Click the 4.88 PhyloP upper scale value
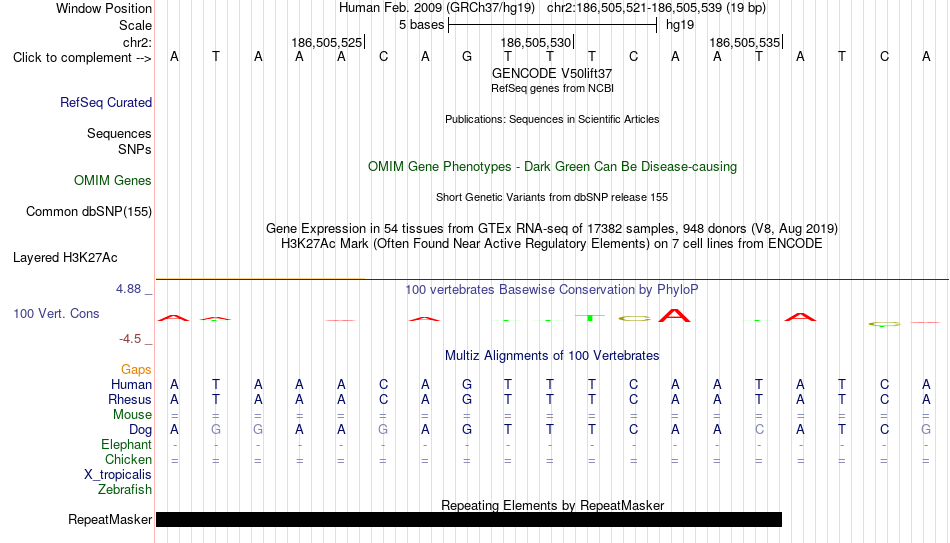The height and width of the screenshot is (543, 950). pyautogui.click(x=129, y=289)
